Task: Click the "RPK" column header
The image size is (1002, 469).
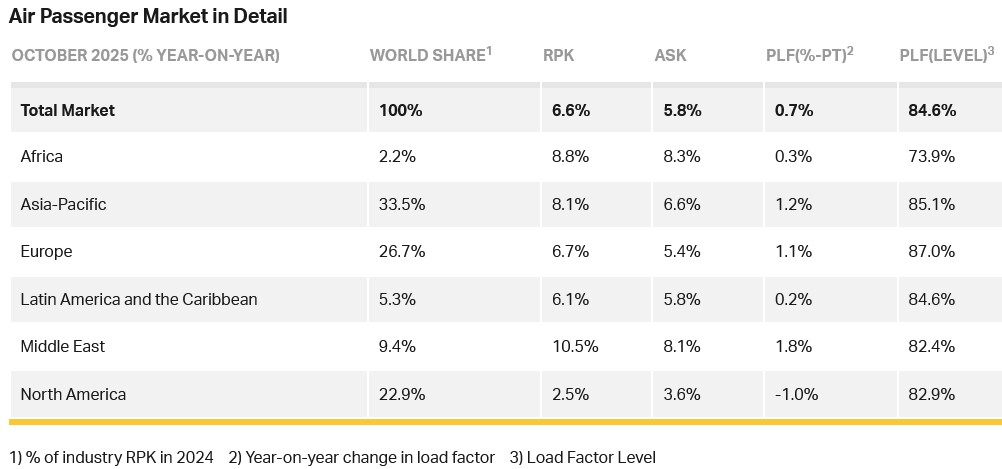Action: [558, 55]
